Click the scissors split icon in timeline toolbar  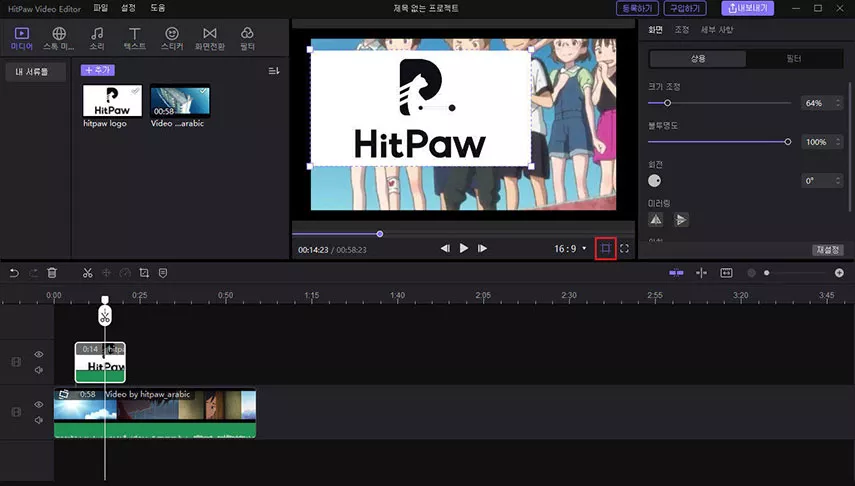pyautogui.click(x=87, y=273)
